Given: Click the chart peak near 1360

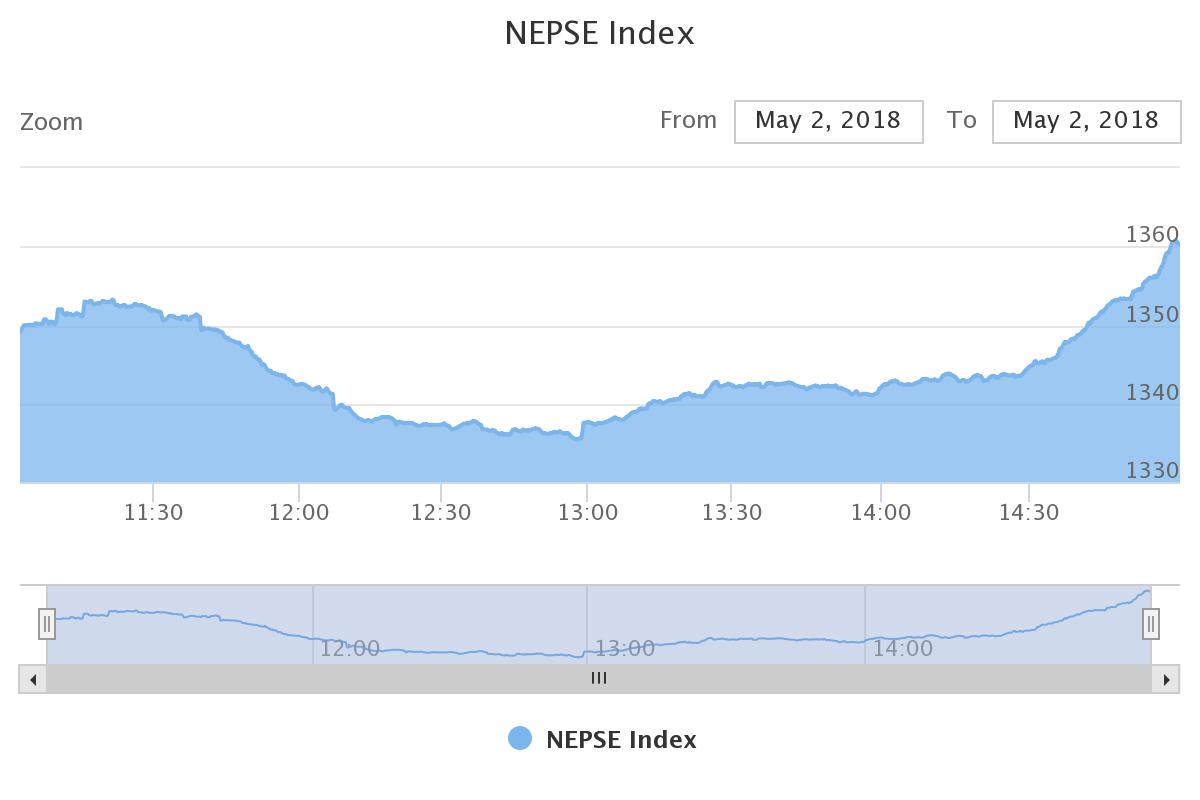Looking at the screenshot, I should click(x=1176, y=243).
